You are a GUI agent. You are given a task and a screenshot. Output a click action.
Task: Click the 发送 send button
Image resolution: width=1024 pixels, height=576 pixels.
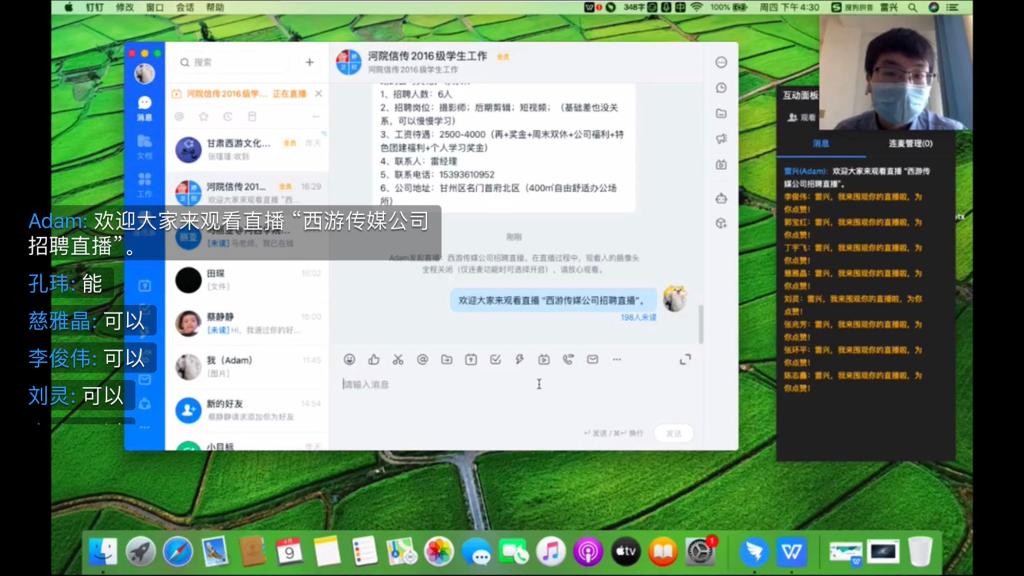[673, 433]
